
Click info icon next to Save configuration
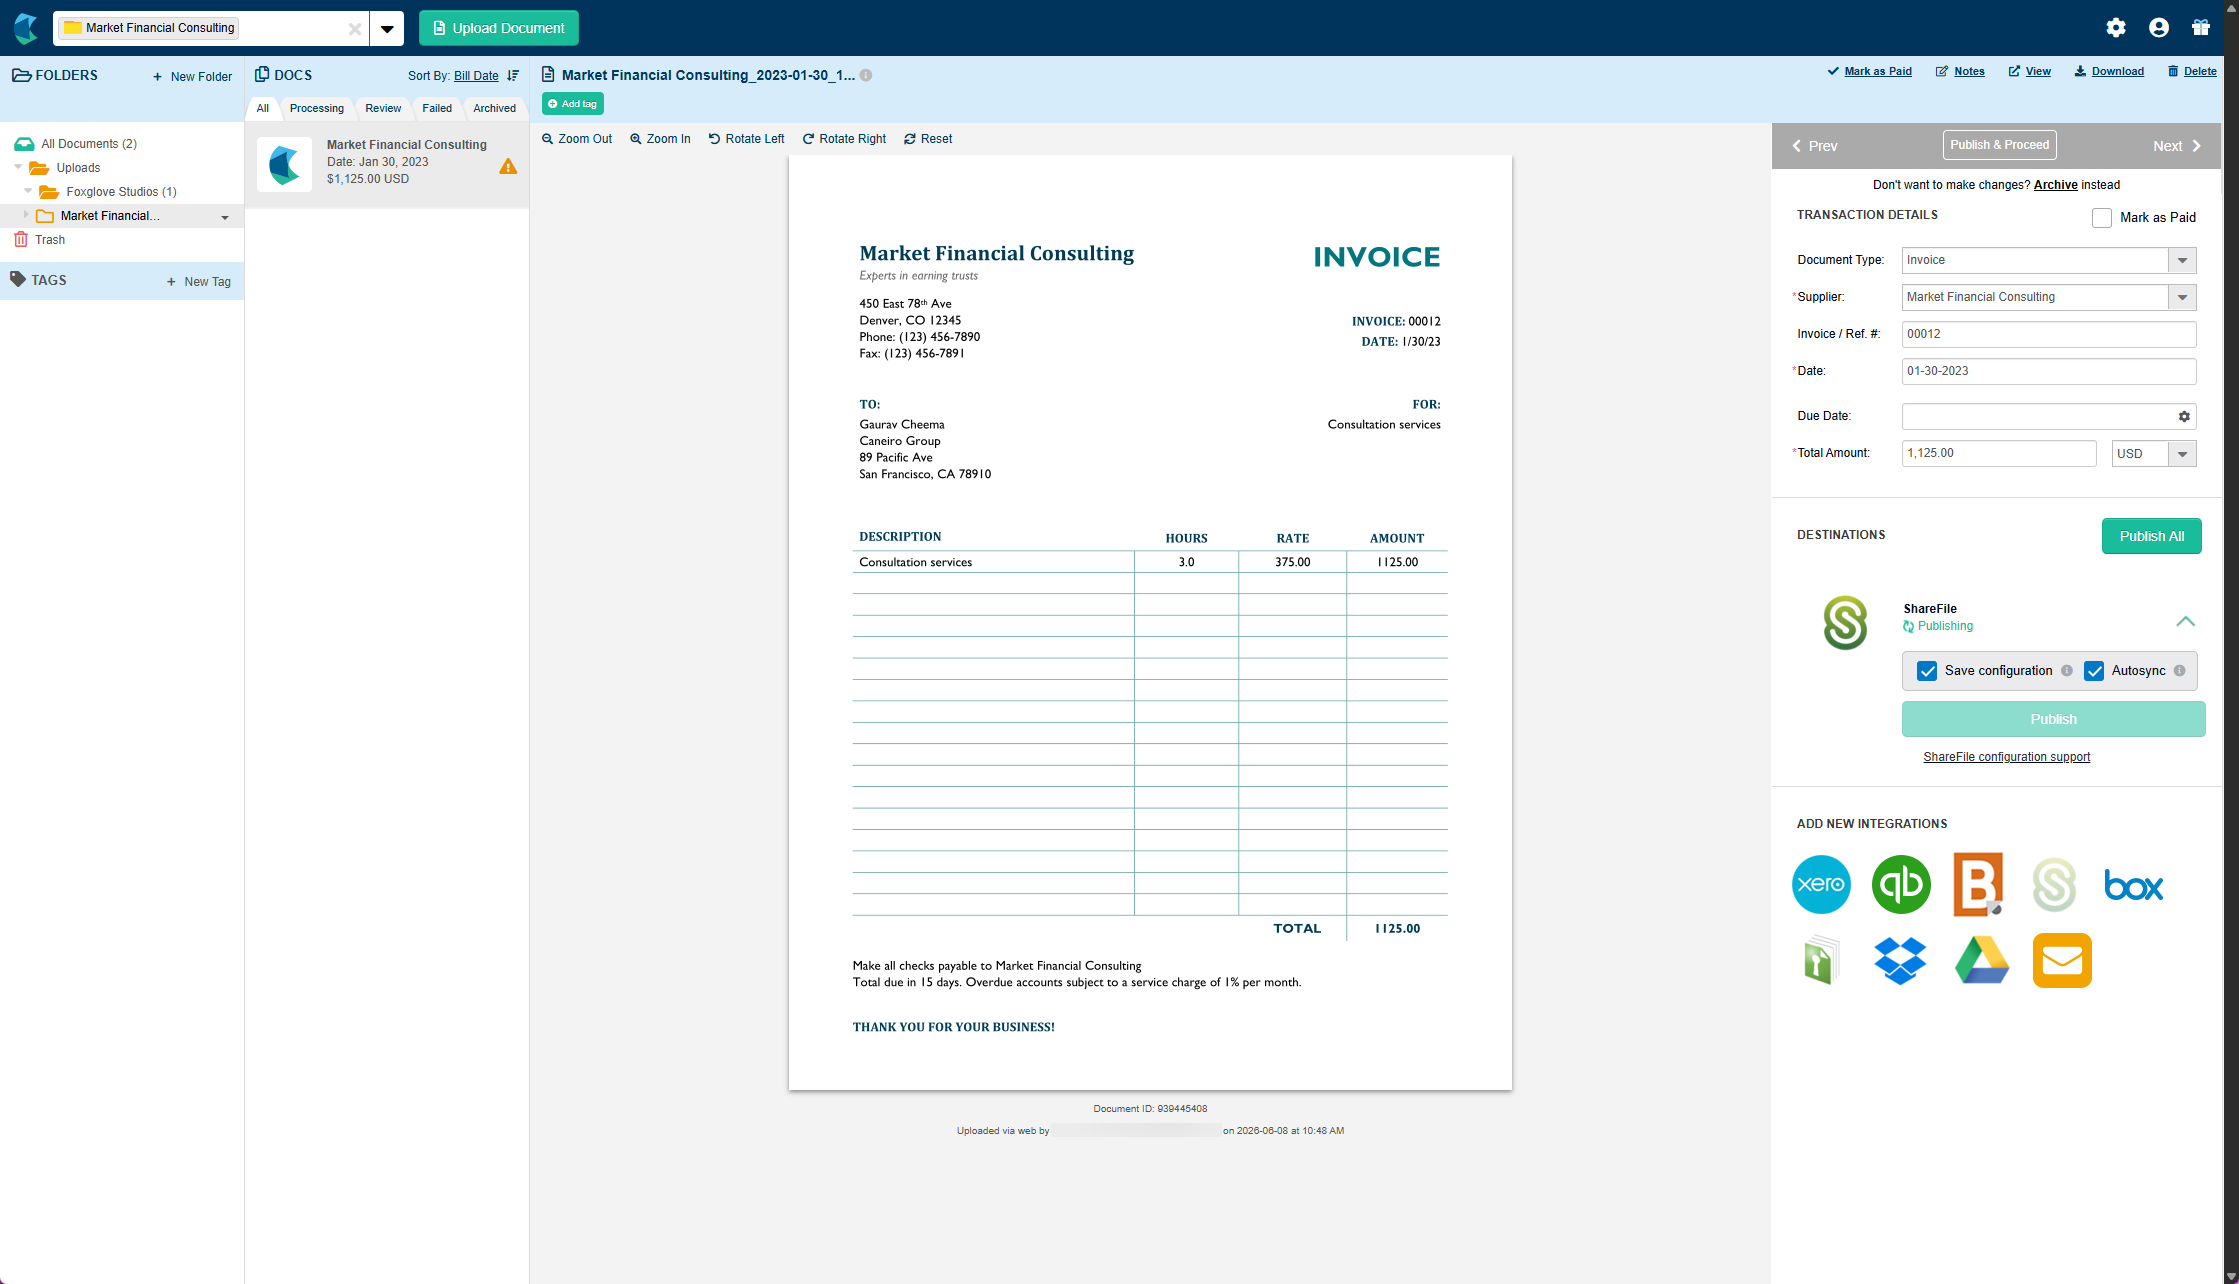(2066, 671)
